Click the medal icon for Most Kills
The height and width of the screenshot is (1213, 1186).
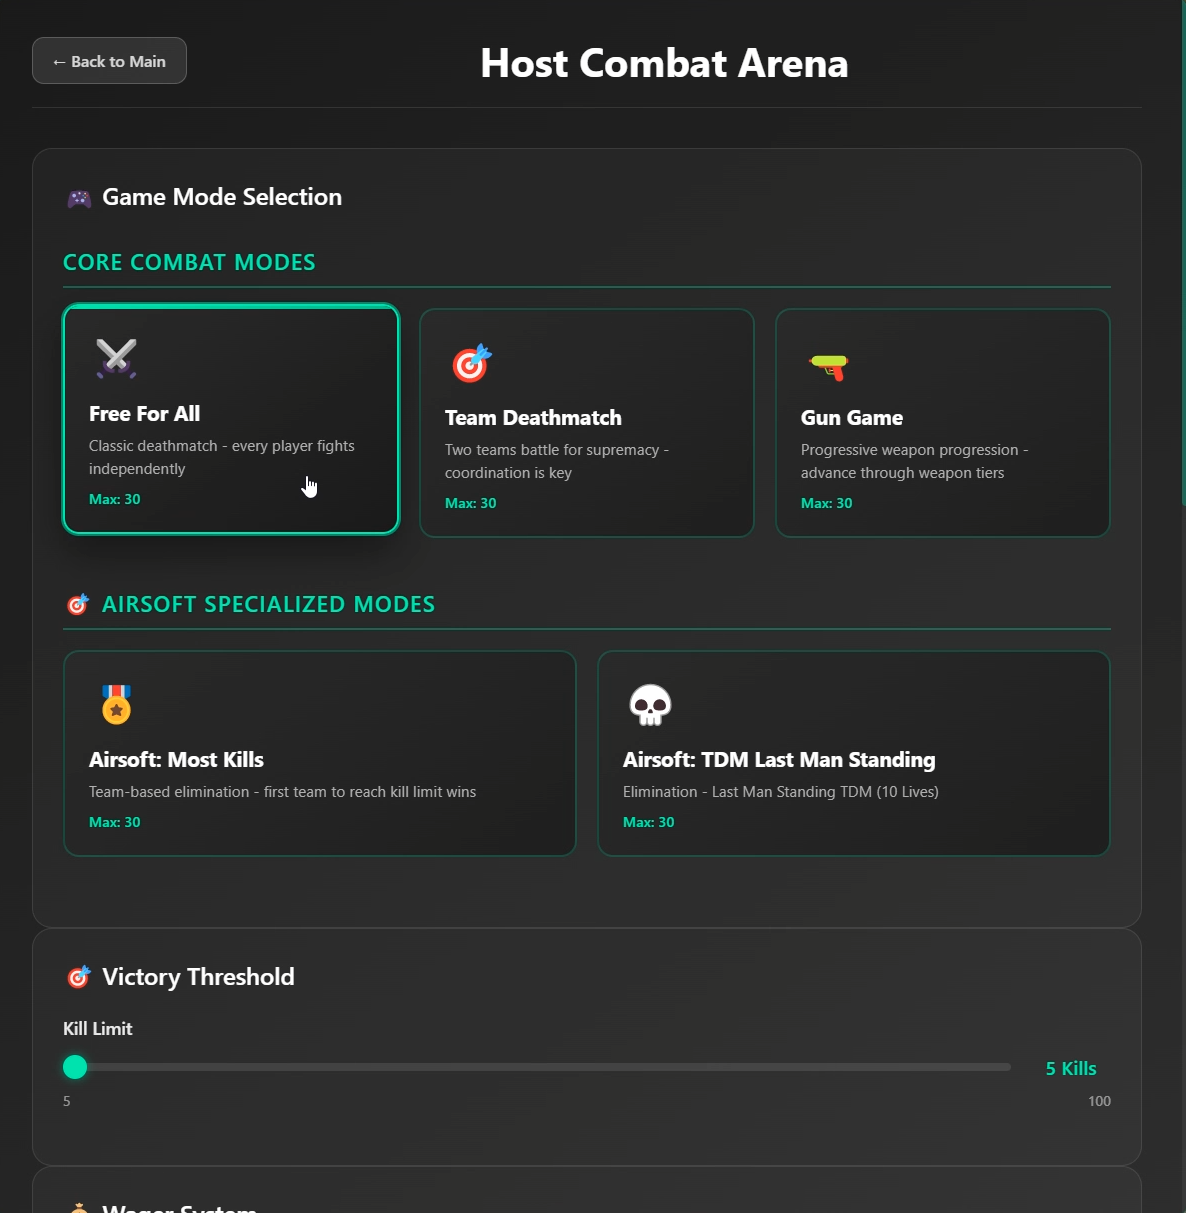point(116,704)
